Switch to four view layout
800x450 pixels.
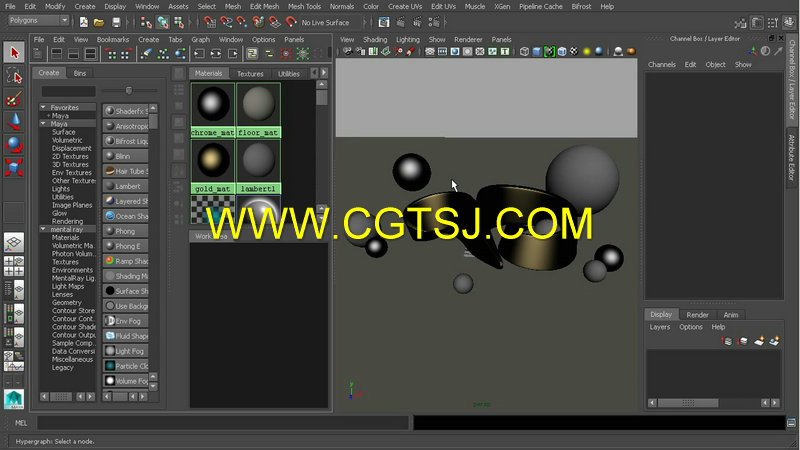14,266
